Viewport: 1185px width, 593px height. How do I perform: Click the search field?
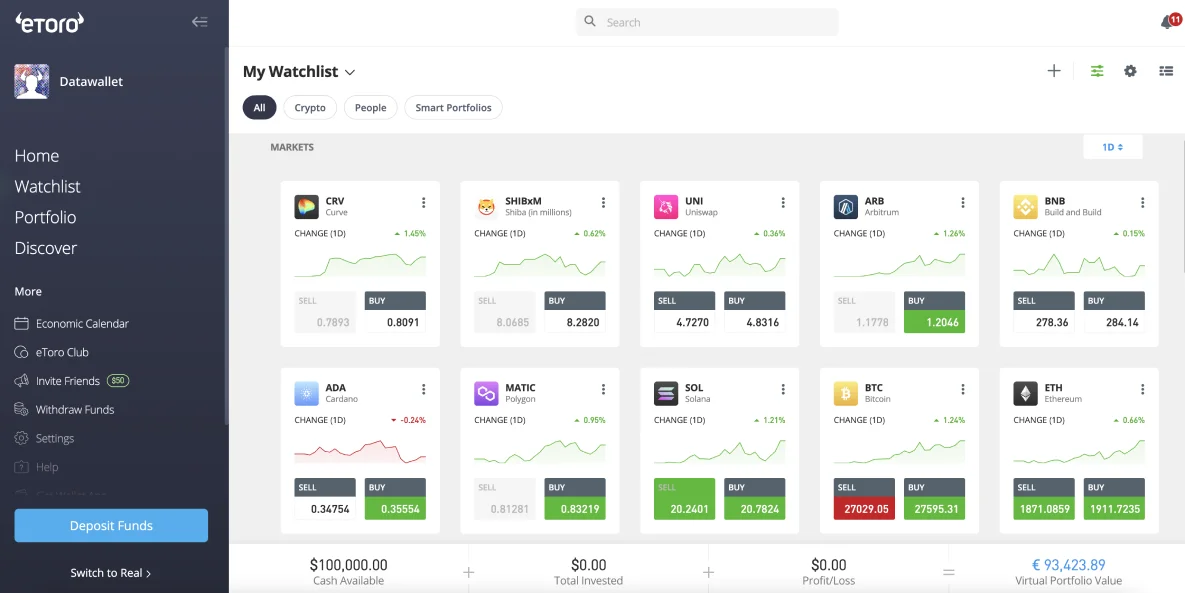pos(707,22)
